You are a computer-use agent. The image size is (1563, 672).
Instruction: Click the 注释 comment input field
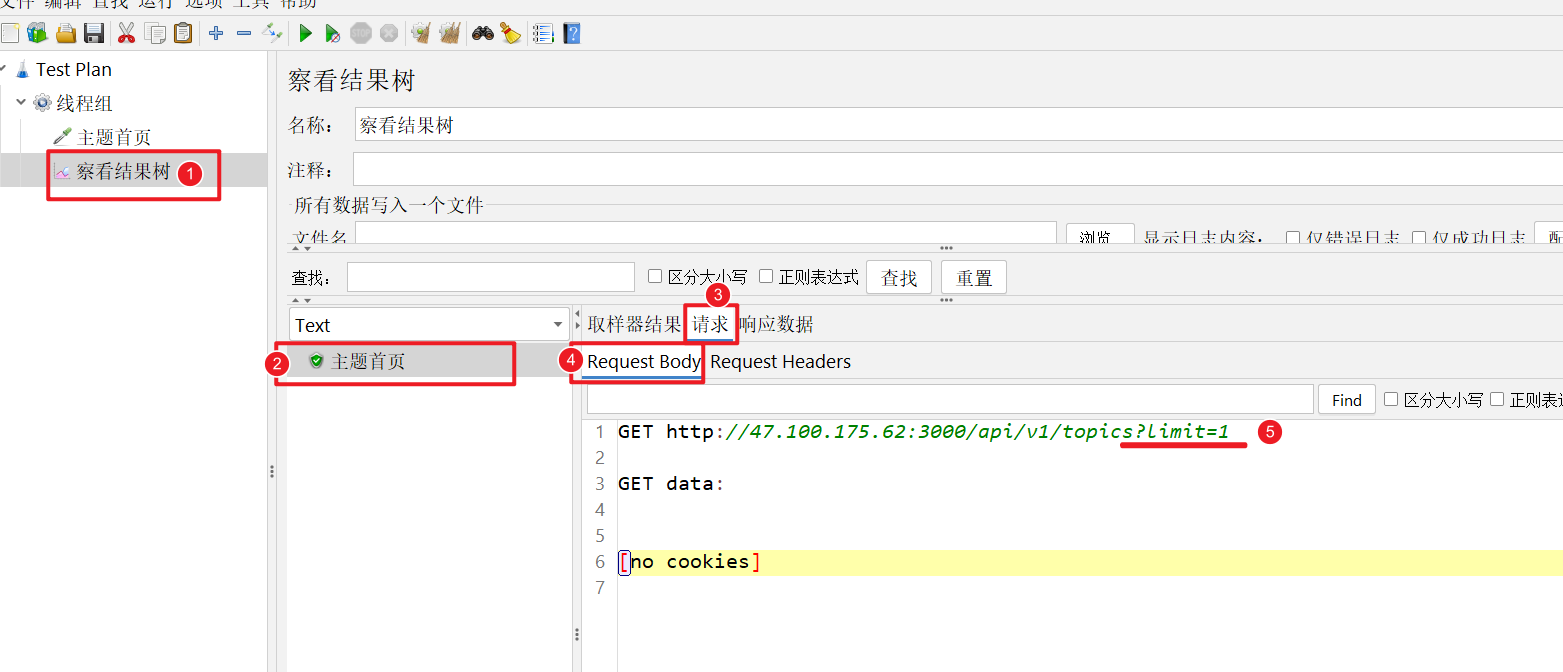pos(958,169)
